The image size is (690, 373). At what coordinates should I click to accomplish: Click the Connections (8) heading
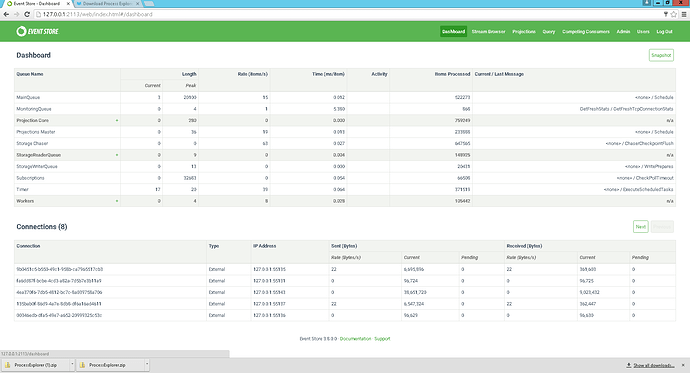42,227
